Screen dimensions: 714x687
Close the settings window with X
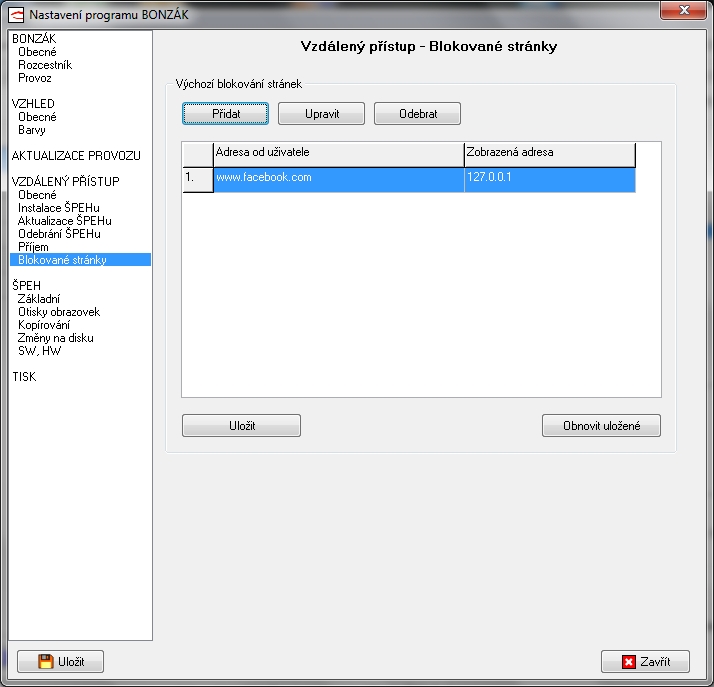tap(683, 10)
